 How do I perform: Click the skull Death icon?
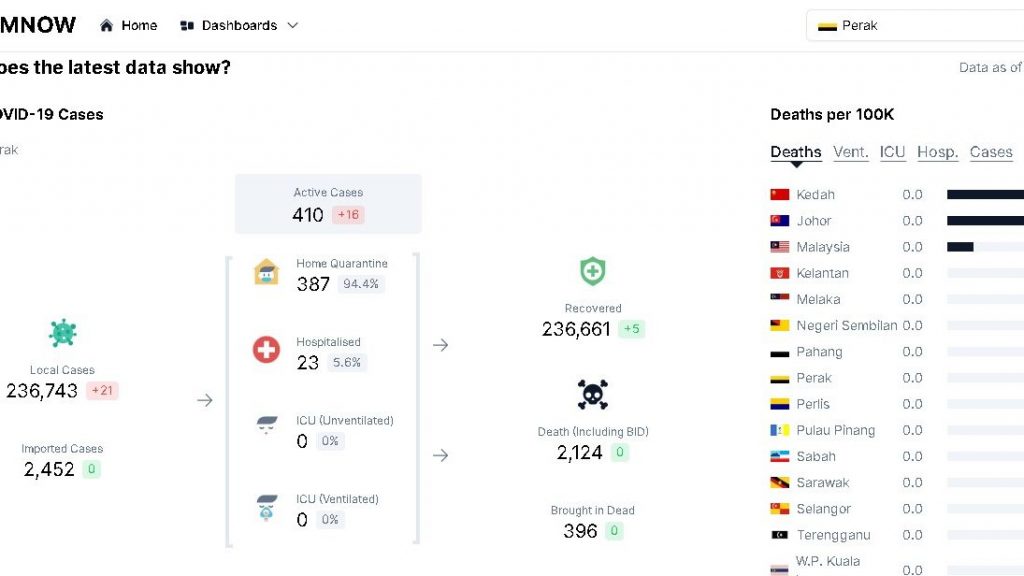[x=593, y=395]
